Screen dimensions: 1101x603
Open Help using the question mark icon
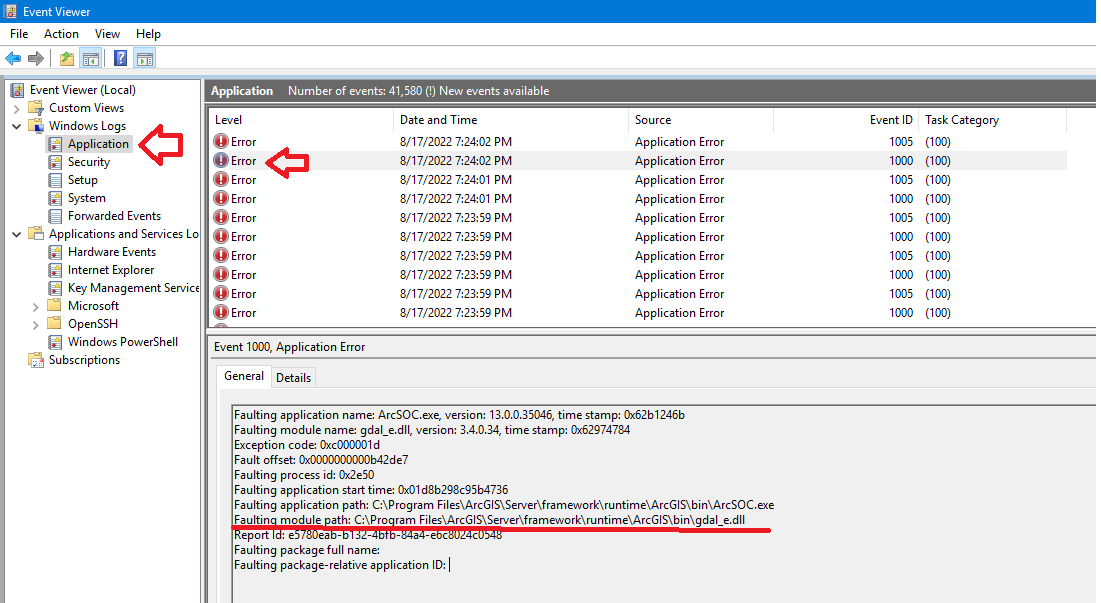(x=119, y=57)
